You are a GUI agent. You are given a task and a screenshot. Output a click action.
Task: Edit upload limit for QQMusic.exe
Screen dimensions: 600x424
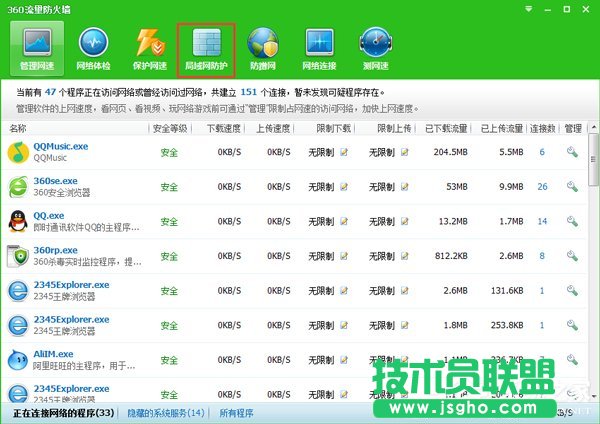pos(404,152)
